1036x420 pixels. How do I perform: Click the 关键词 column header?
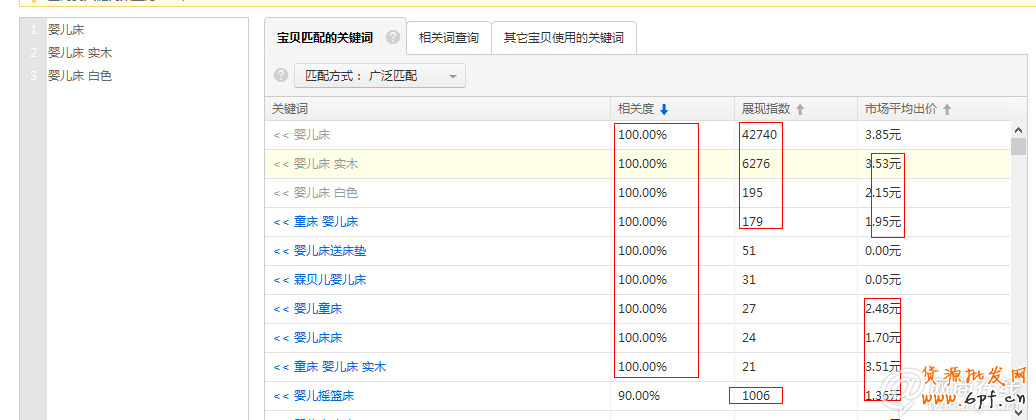click(x=290, y=109)
